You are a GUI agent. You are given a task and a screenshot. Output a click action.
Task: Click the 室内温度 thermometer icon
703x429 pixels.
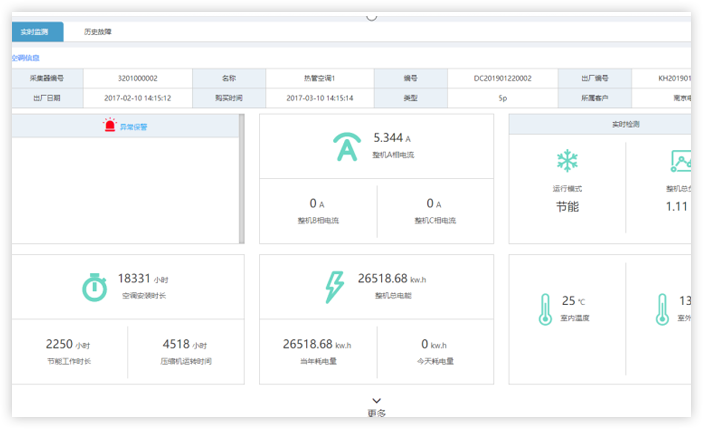(x=544, y=308)
